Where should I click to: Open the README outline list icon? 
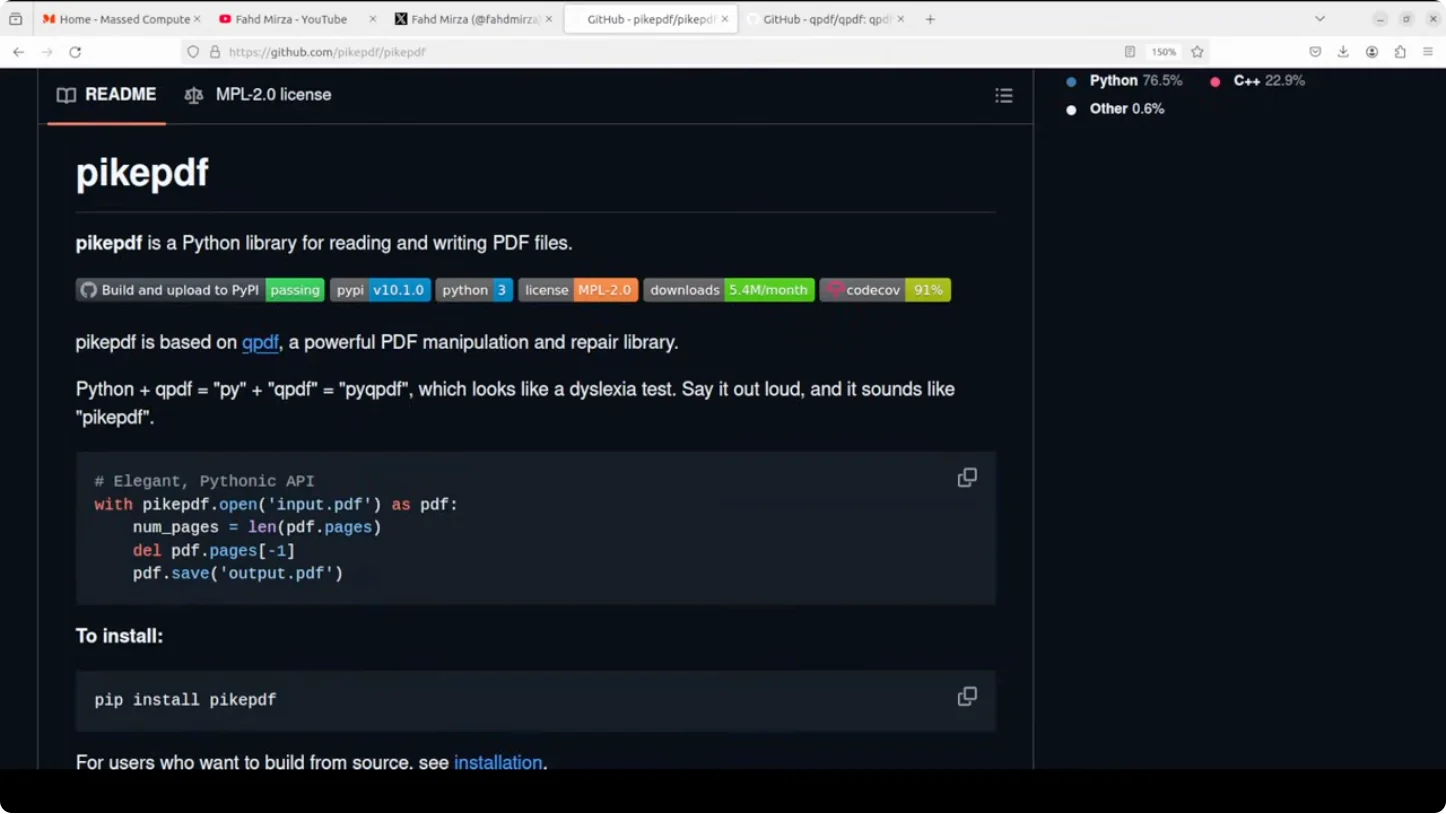point(1003,96)
